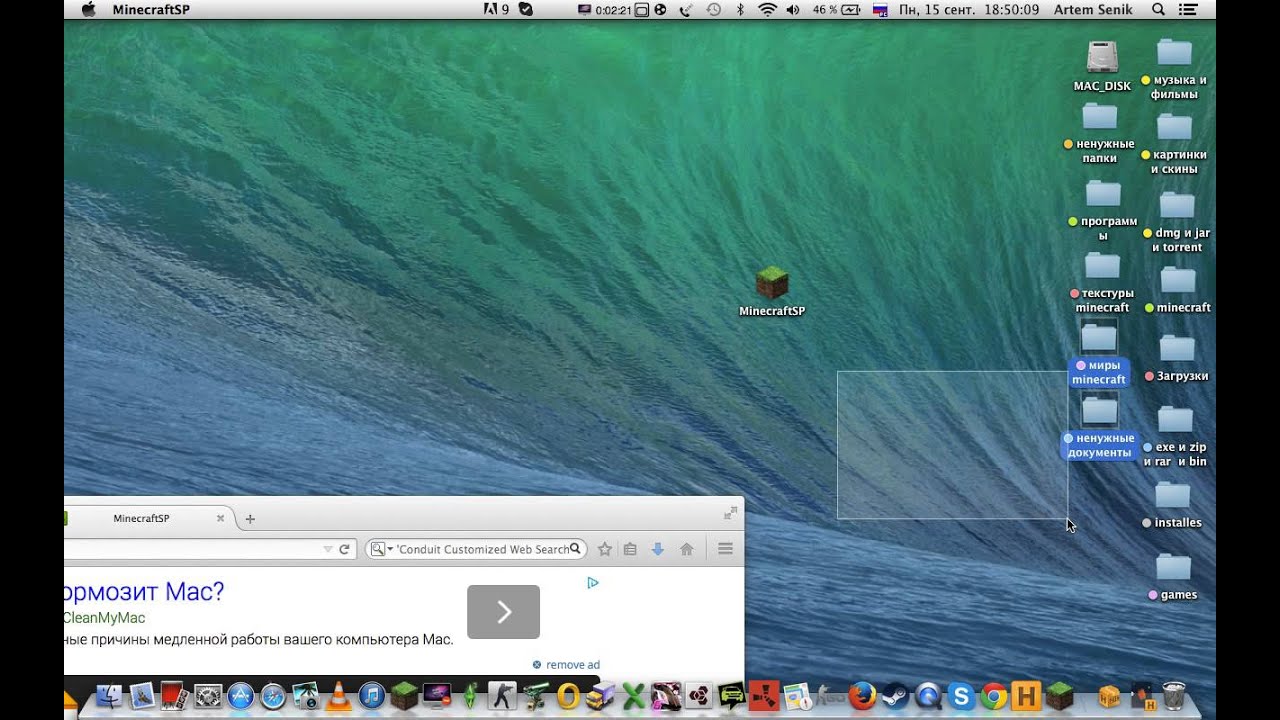Open Skype from the Dock
Image resolution: width=1280 pixels, height=720 pixels.
click(961, 696)
